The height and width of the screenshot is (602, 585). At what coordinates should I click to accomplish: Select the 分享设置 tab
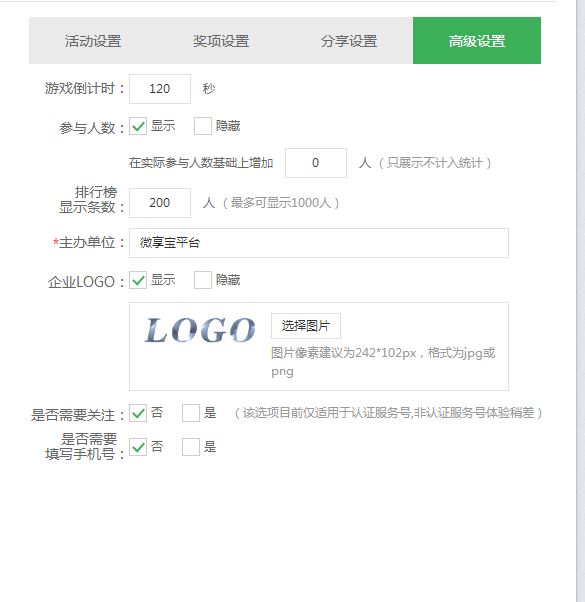(x=349, y=41)
